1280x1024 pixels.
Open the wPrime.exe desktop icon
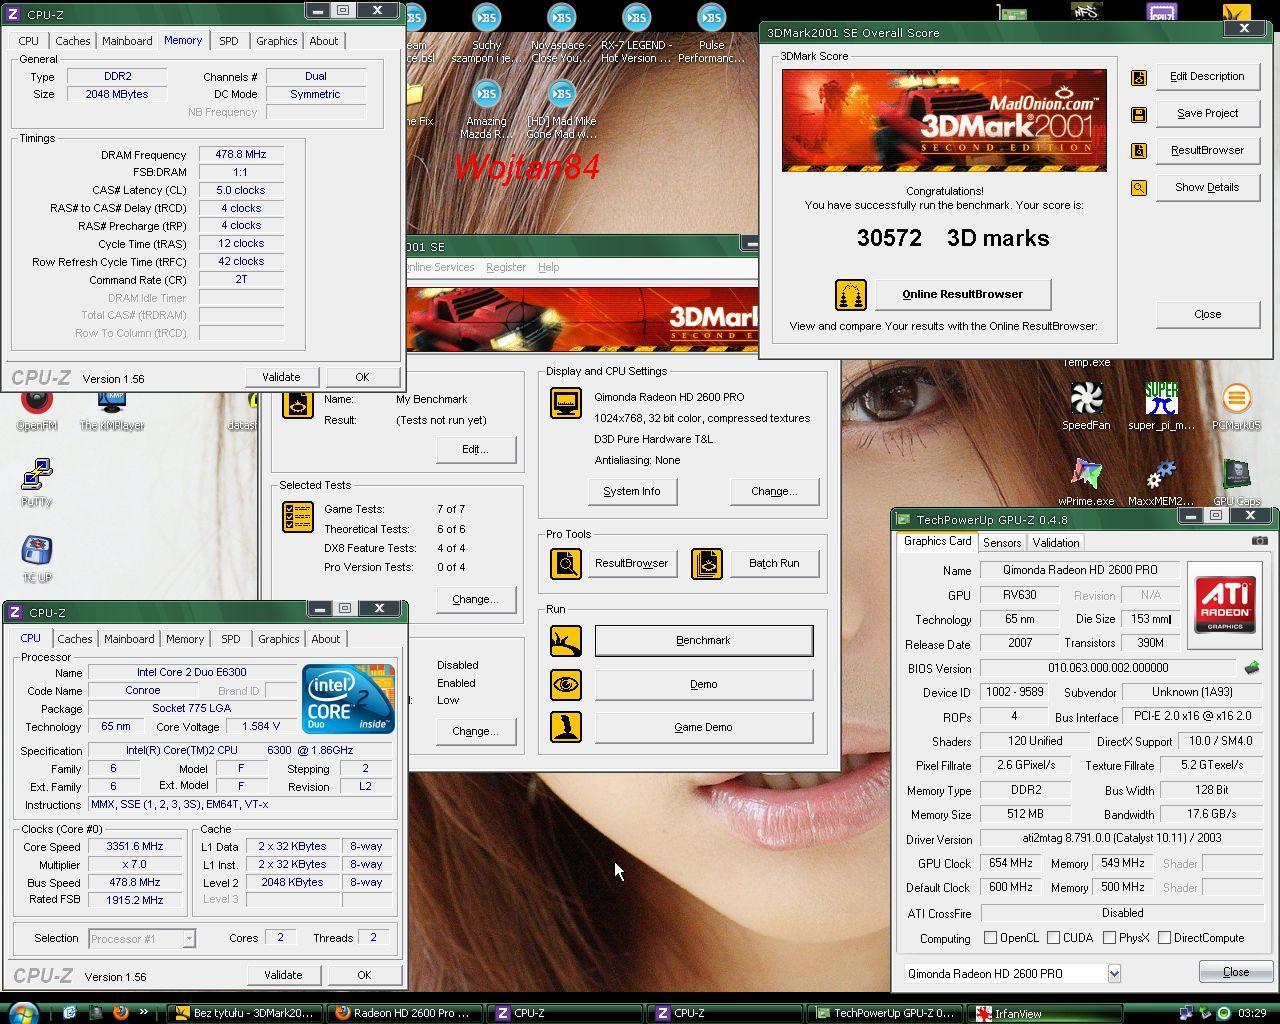tap(1086, 482)
